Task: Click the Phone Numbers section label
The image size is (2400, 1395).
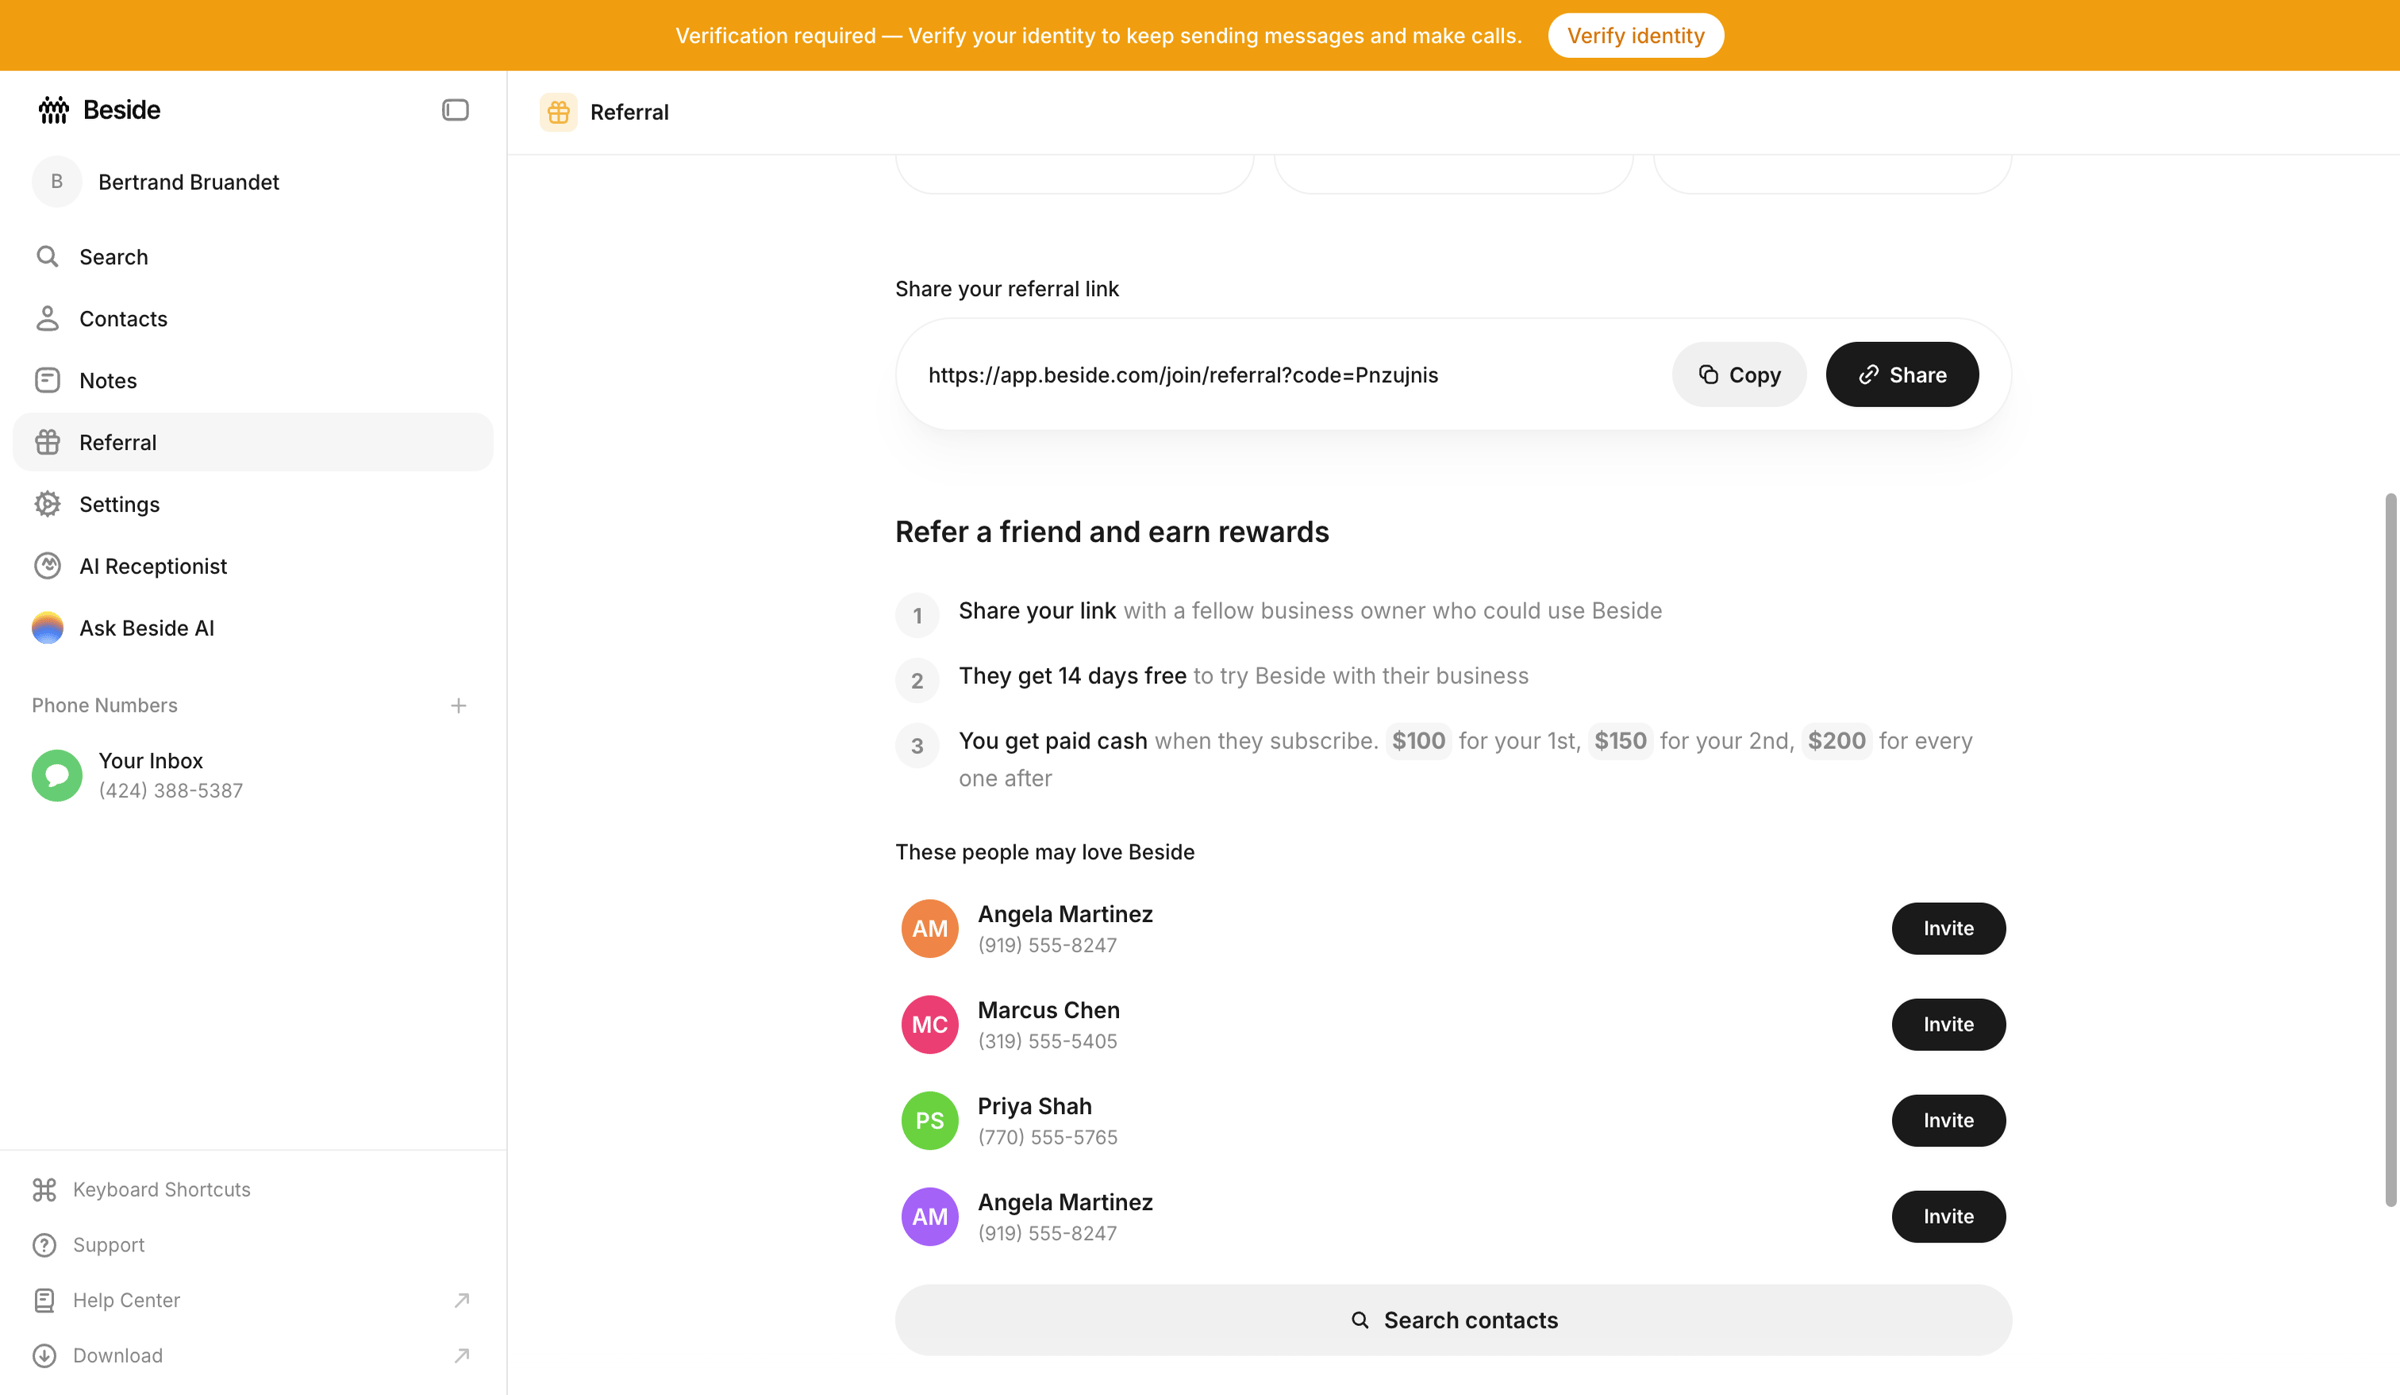Action: pos(105,706)
